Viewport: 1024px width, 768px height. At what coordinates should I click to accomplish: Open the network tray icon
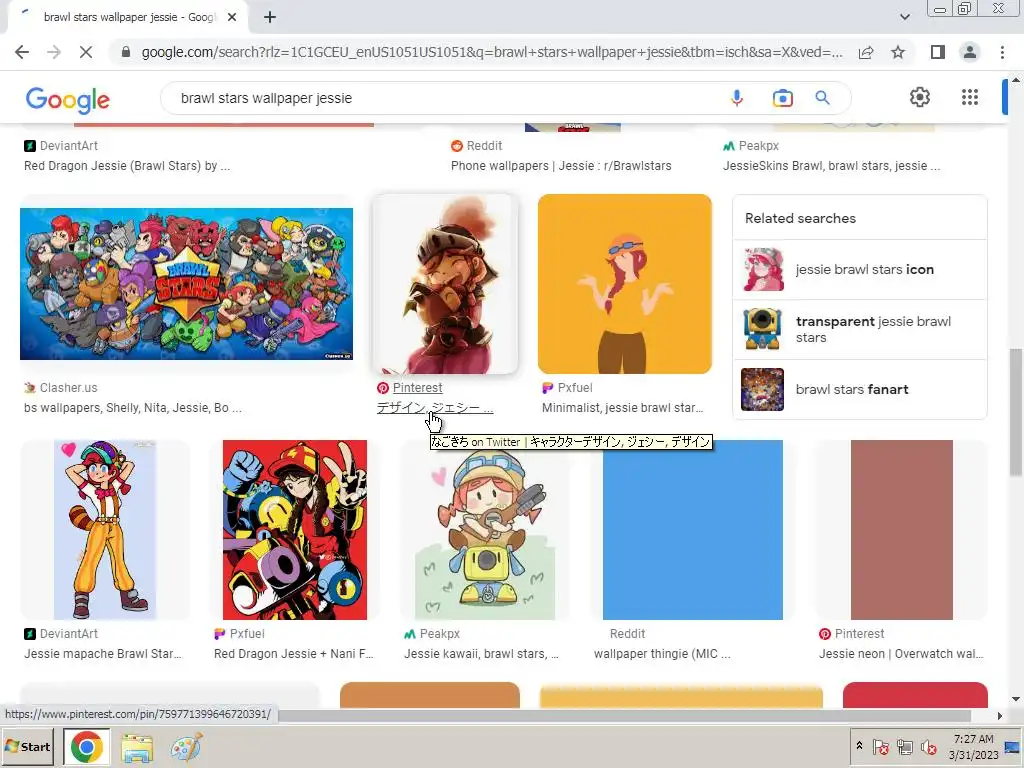tap(904, 747)
